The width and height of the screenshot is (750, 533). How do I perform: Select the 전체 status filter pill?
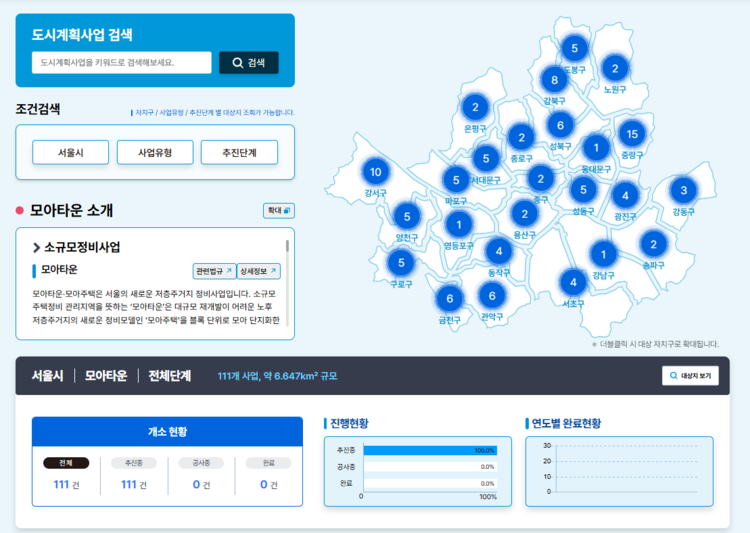[x=66, y=463]
